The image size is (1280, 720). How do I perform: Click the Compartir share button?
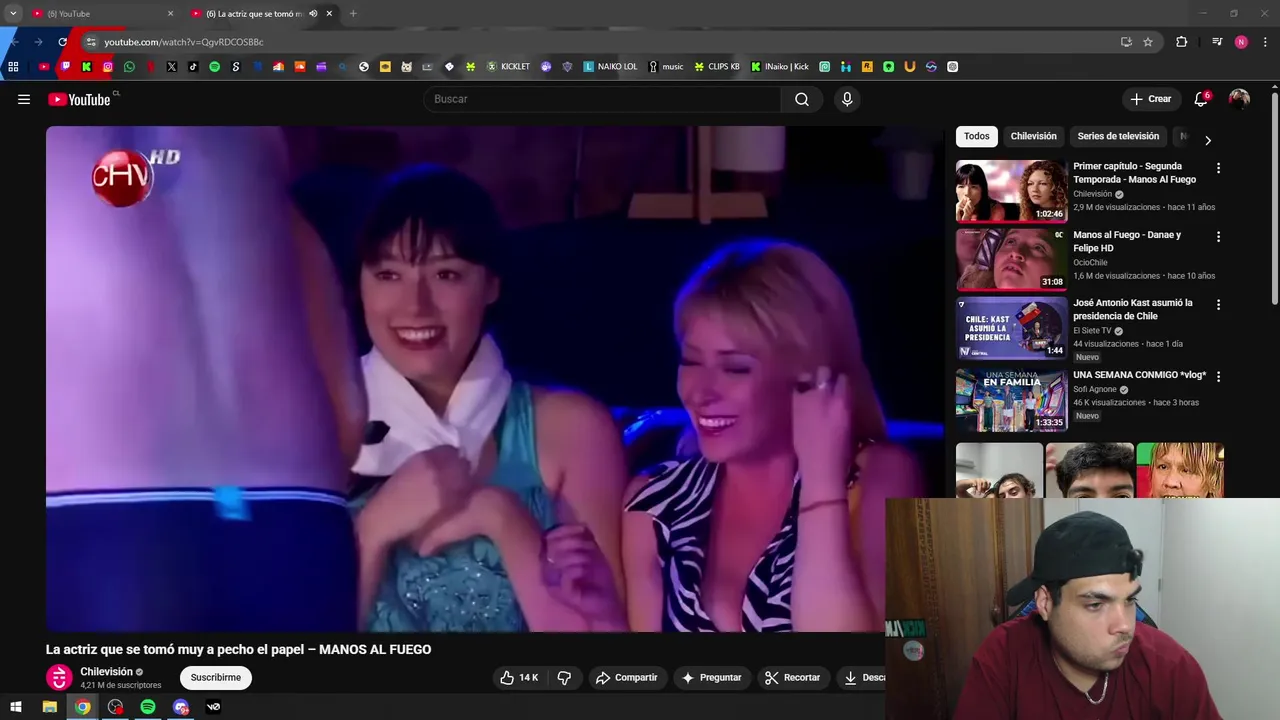(626, 677)
